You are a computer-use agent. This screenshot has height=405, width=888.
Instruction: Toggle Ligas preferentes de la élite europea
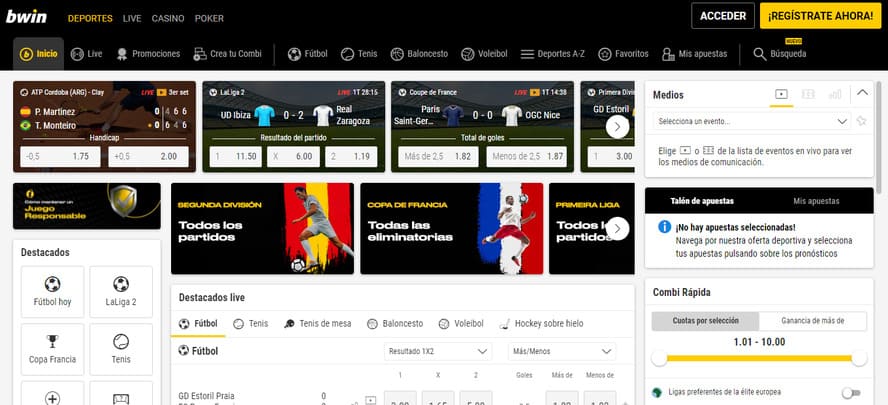click(x=851, y=393)
